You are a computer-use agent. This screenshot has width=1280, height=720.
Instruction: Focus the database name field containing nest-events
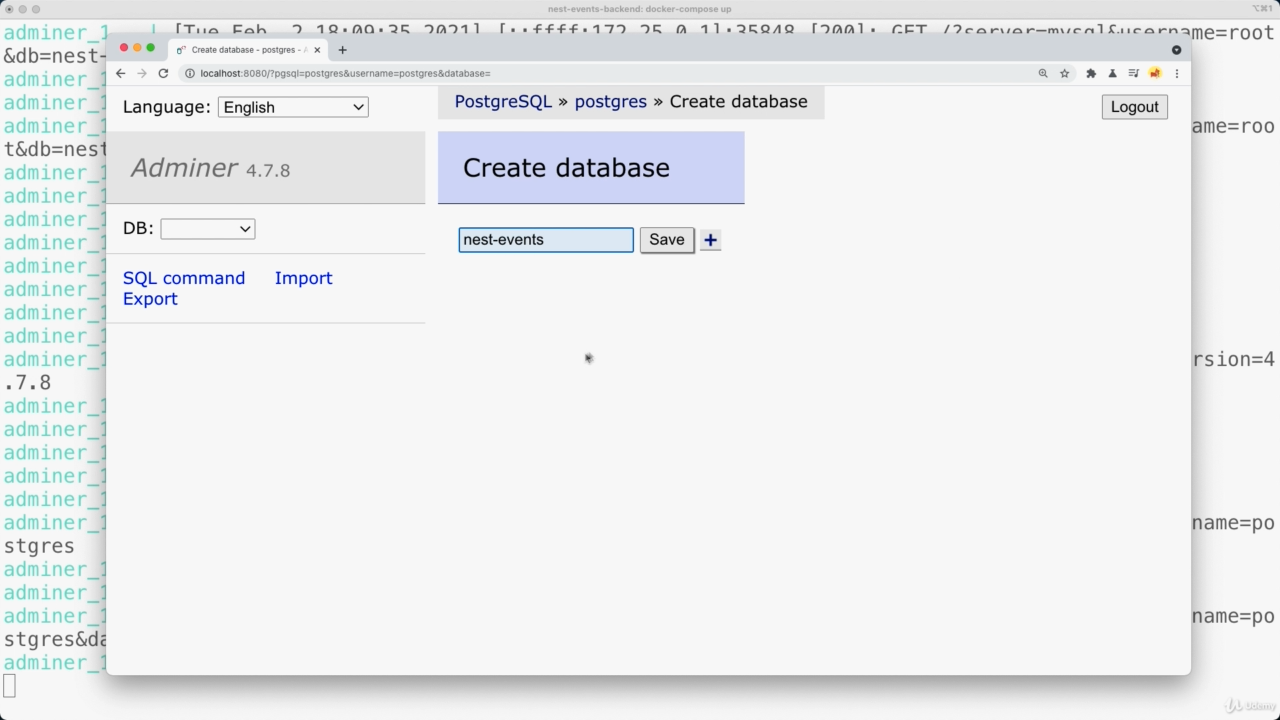545,240
